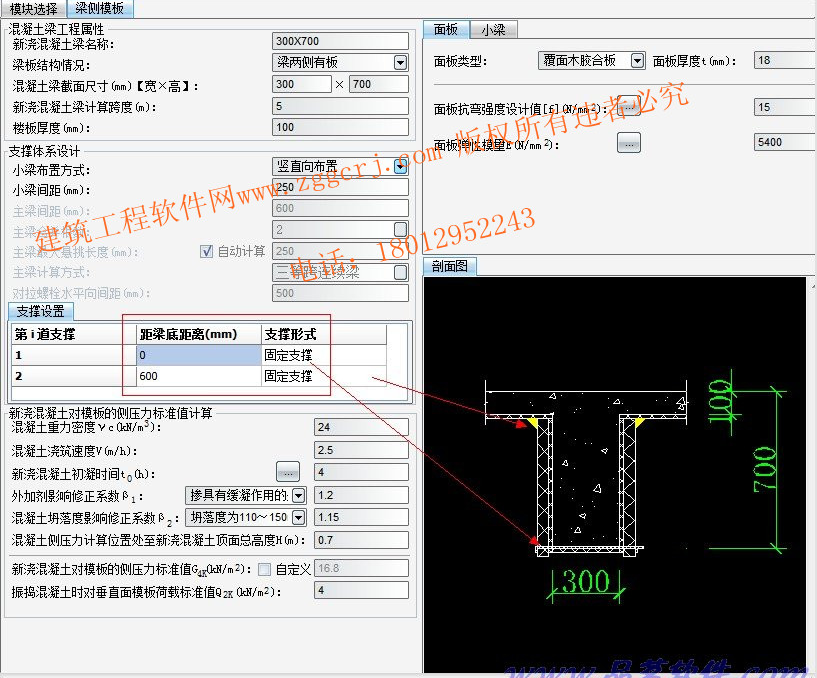Viewport: 817px width, 678px height.
Task: Open the 混凝土坍落度影响修正系数 dropdown
Action: click(x=299, y=517)
